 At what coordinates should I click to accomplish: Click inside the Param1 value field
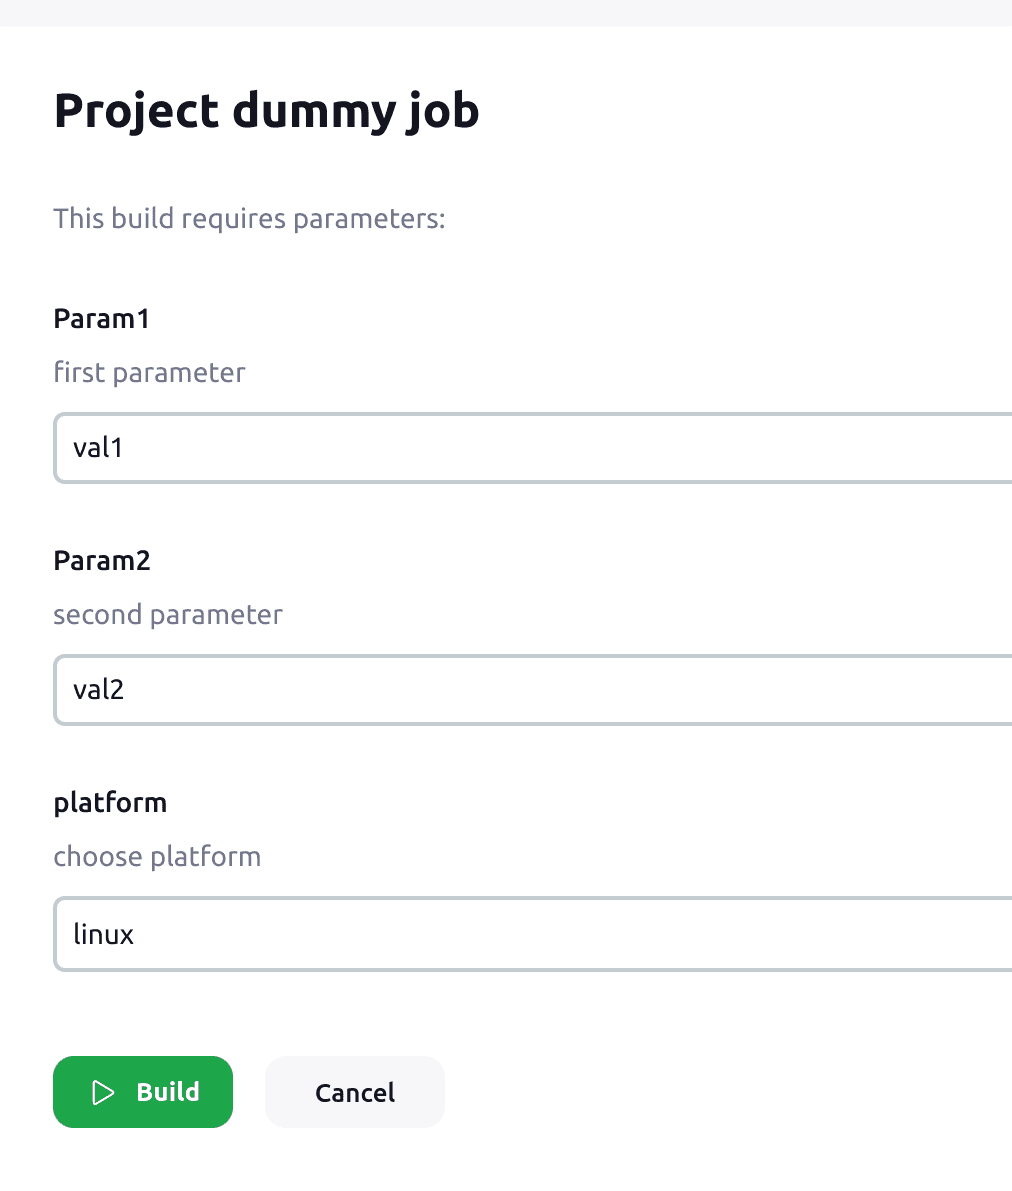point(400,448)
